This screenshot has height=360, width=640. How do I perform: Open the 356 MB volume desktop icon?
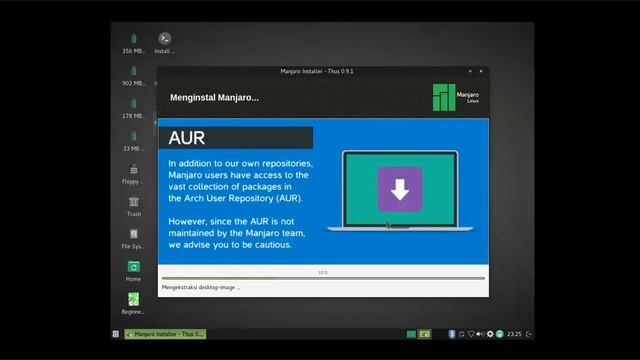click(133, 43)
